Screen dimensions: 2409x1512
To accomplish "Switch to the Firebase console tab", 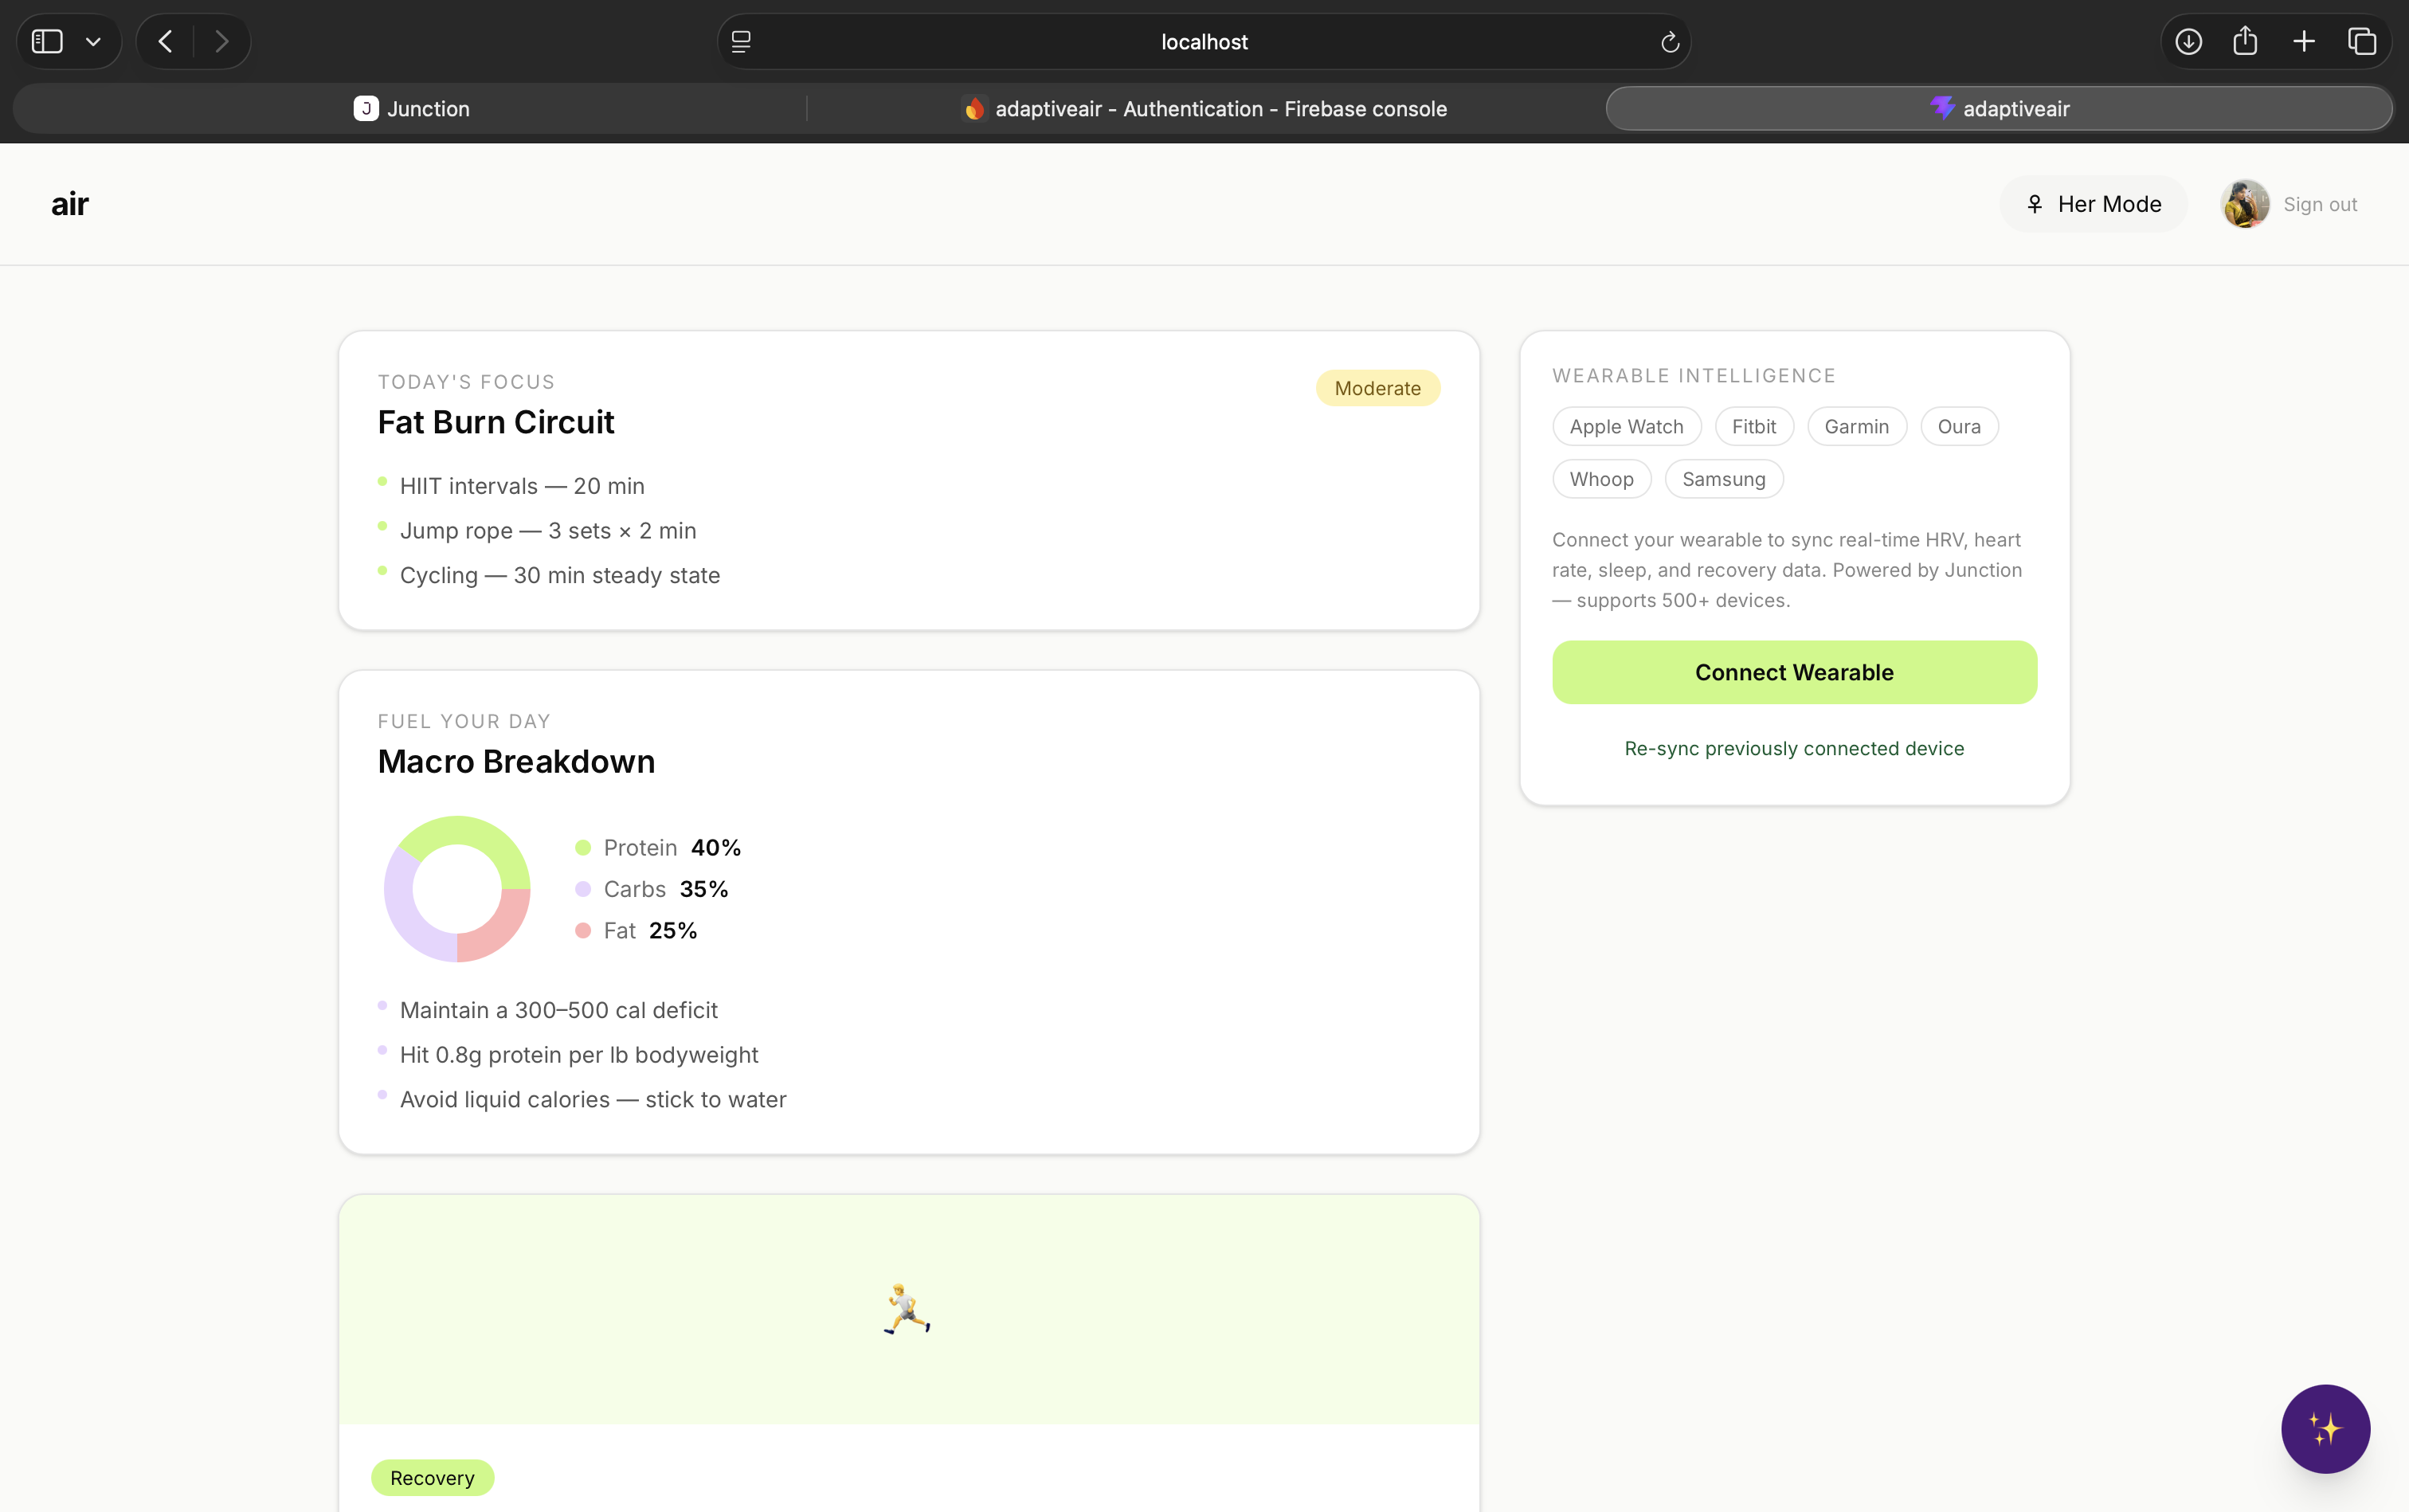I will (x=1204, y=109).
